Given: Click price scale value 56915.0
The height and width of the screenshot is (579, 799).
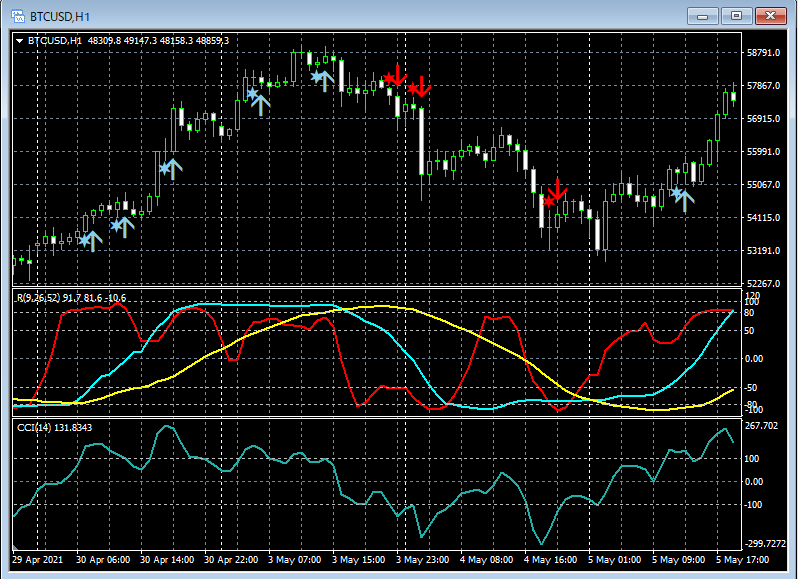Looking at the screenshot, I should point(763,118).
